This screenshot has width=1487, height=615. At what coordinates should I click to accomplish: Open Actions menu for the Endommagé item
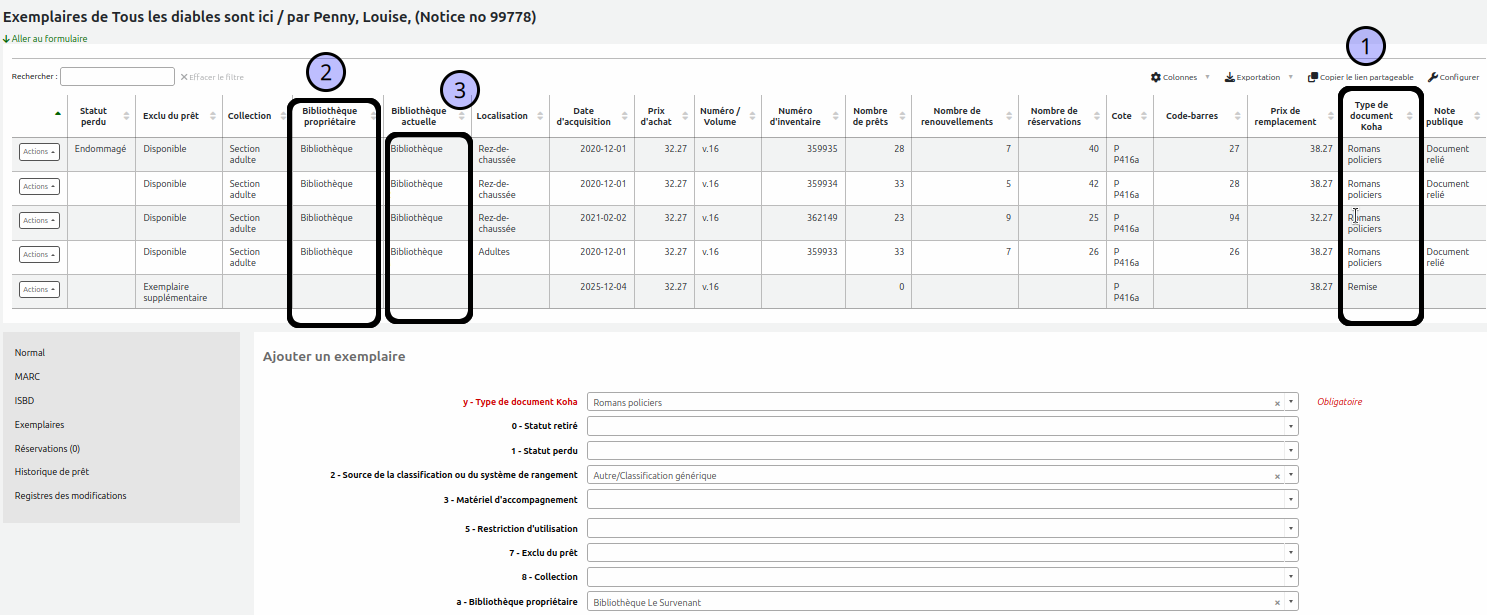39,151
